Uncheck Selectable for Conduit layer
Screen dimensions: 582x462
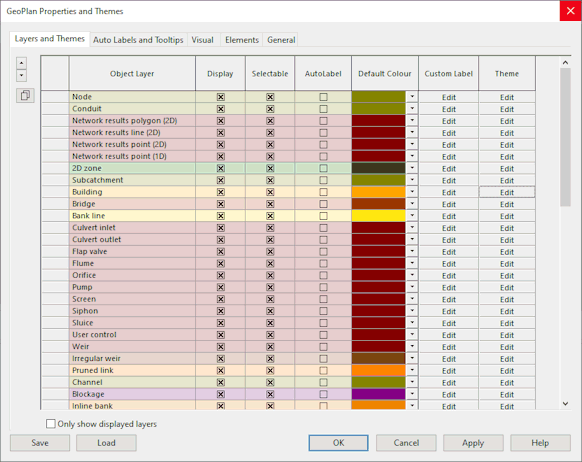270,109
